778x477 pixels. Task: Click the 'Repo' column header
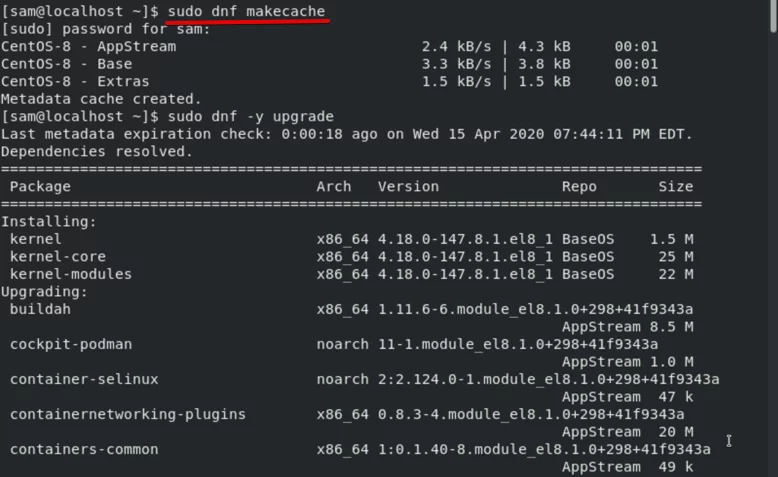tap(579, 187)
